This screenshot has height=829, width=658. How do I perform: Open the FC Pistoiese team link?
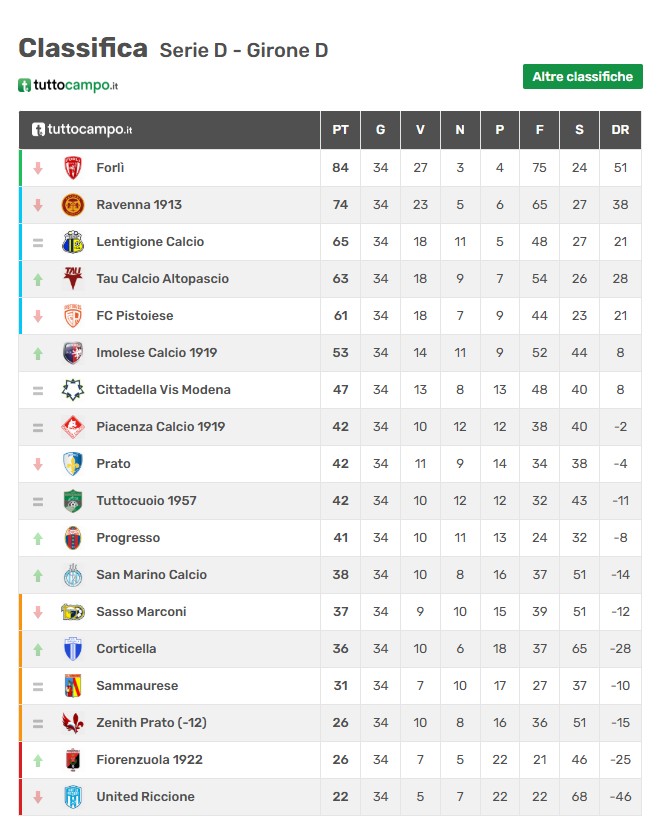[135, 316]
